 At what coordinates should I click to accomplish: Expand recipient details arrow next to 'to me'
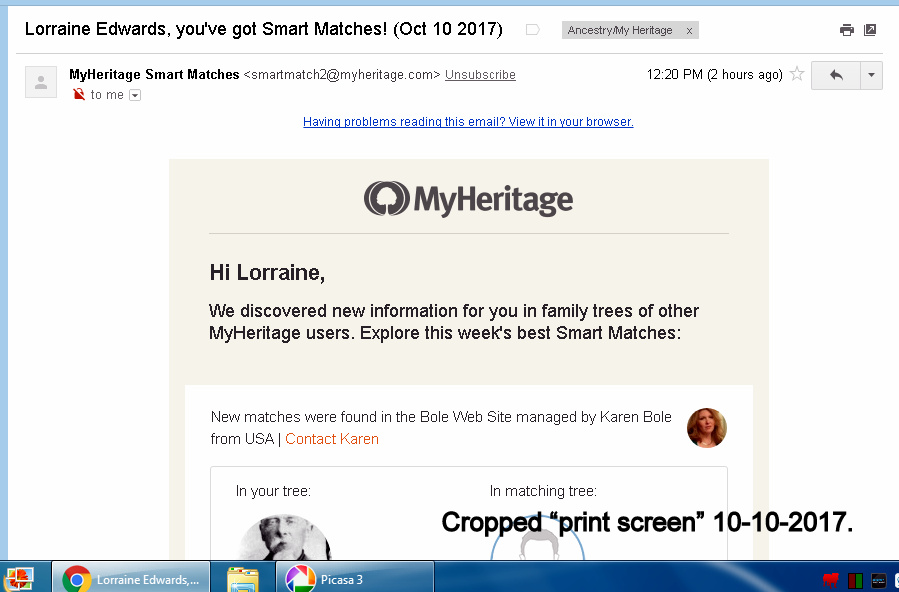pos(135,95)
